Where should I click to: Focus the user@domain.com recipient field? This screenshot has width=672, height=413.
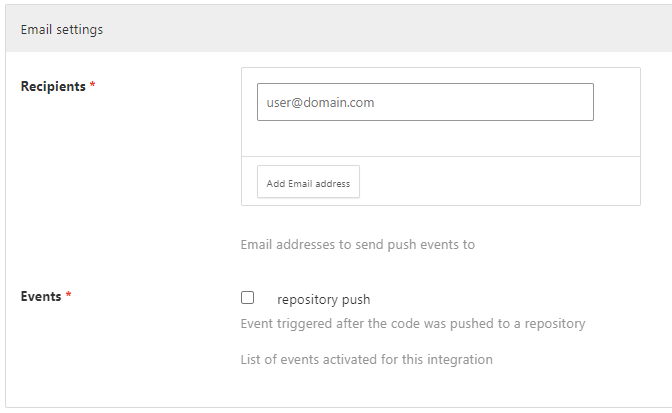point(425,102)
